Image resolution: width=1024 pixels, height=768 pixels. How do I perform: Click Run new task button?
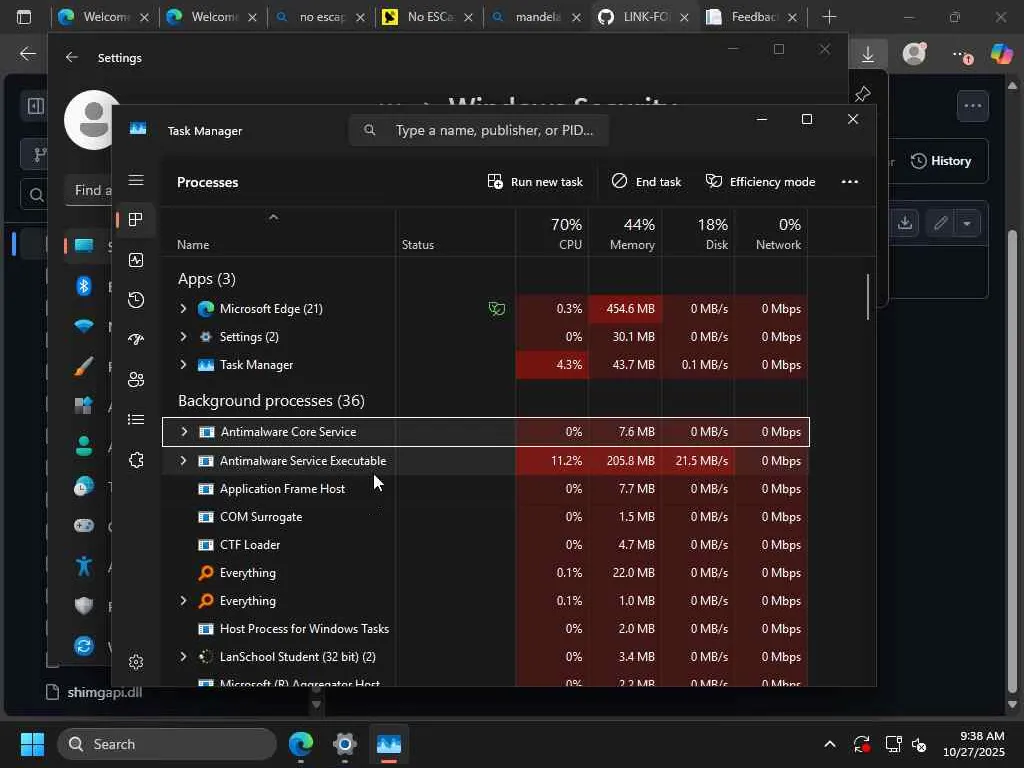tap(535, 182)
